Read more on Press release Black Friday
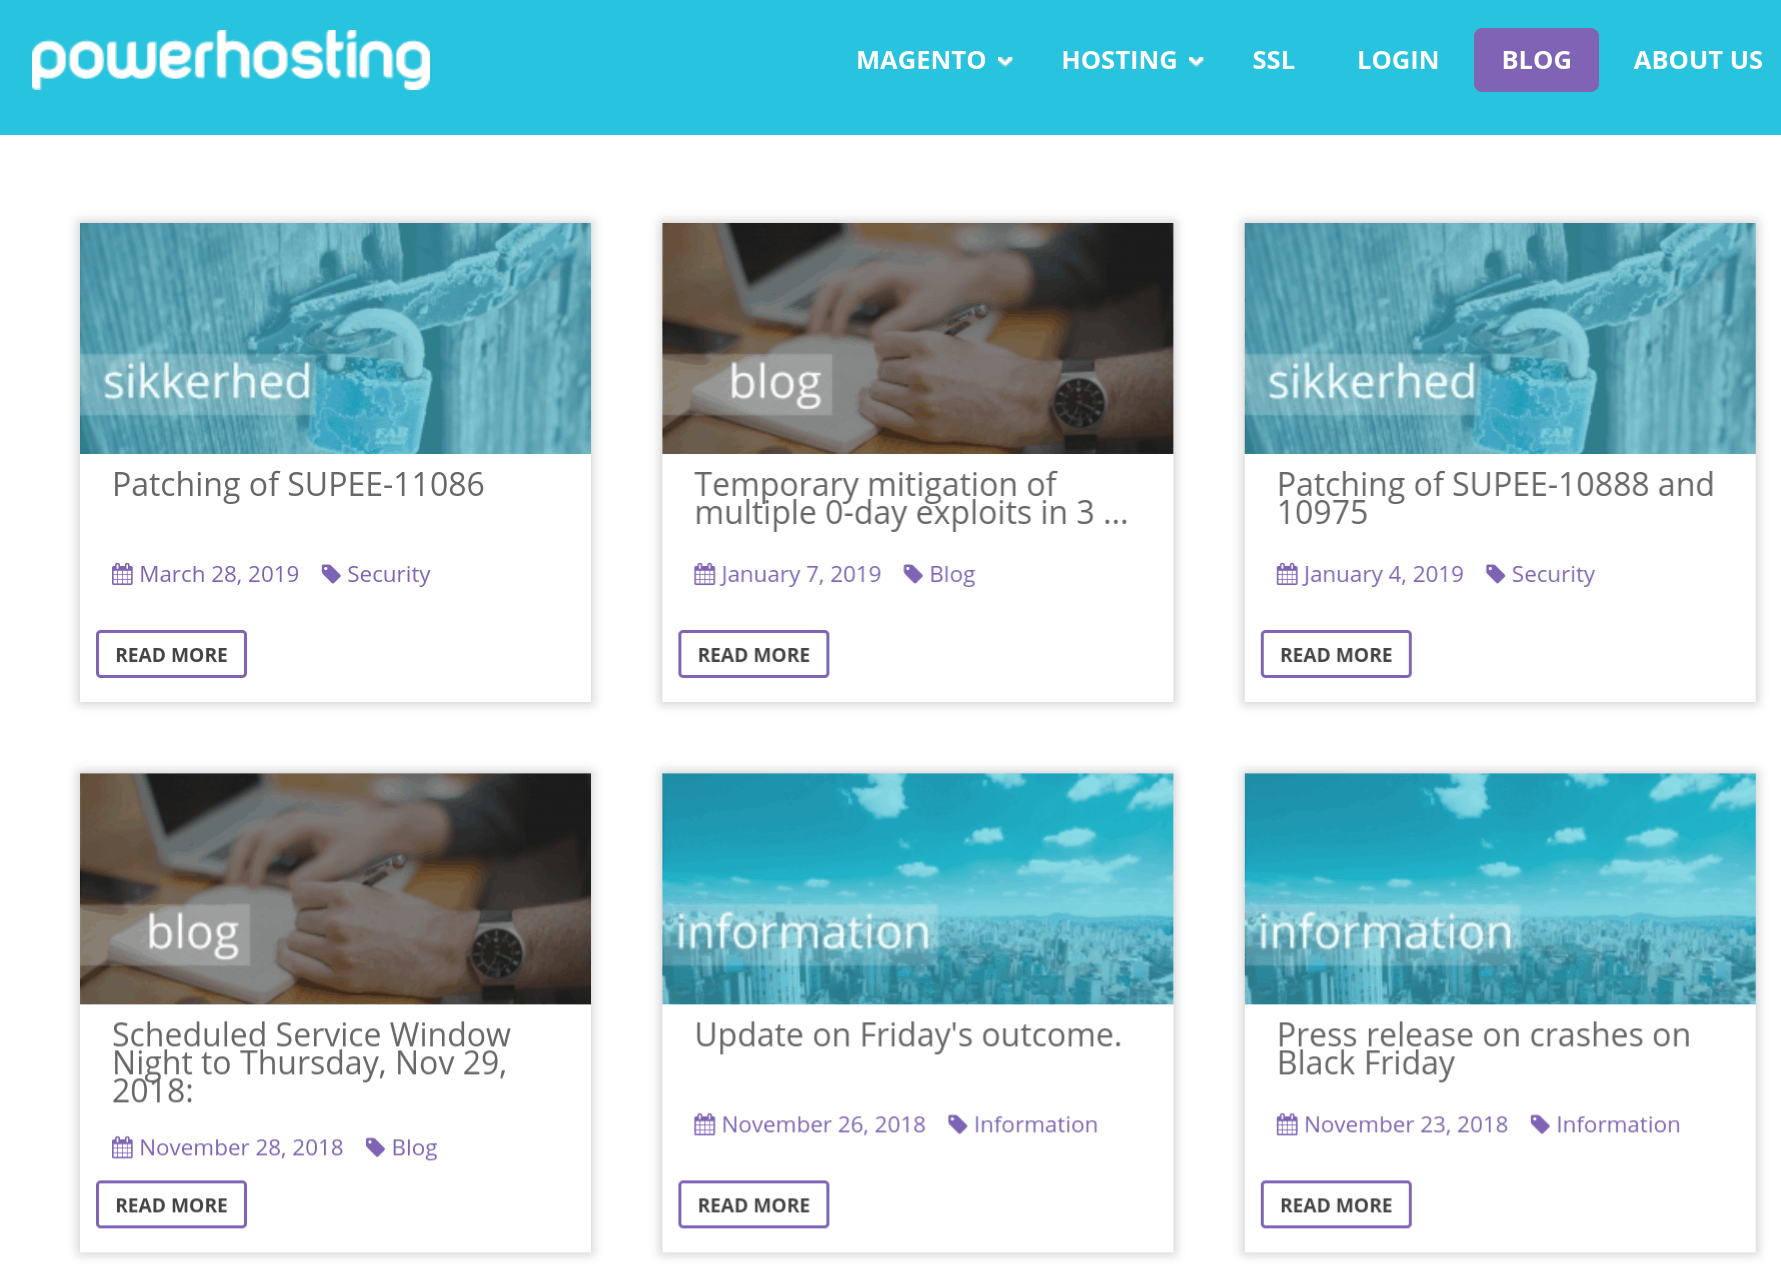This screenshot has height=1281, width=1781. tap(1336, 1205)
